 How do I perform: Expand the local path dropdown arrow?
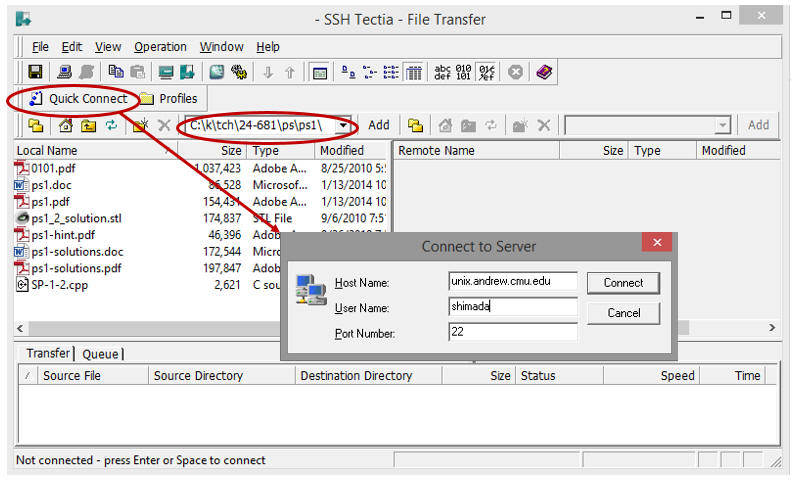click(343, 125)
